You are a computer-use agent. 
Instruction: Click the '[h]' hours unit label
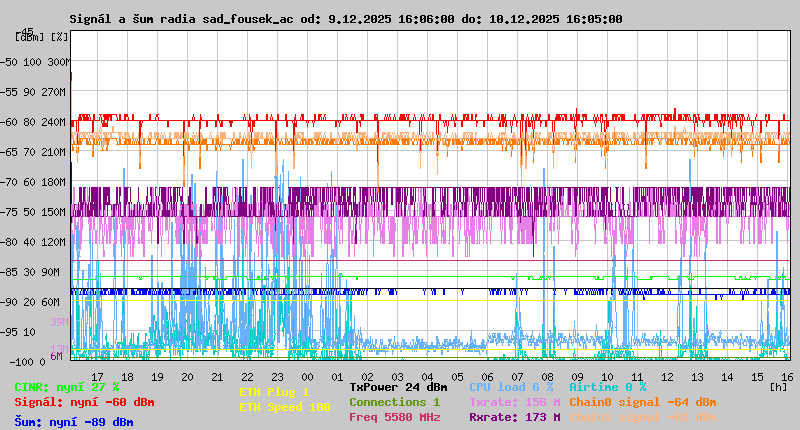click(x=779, y=387)
